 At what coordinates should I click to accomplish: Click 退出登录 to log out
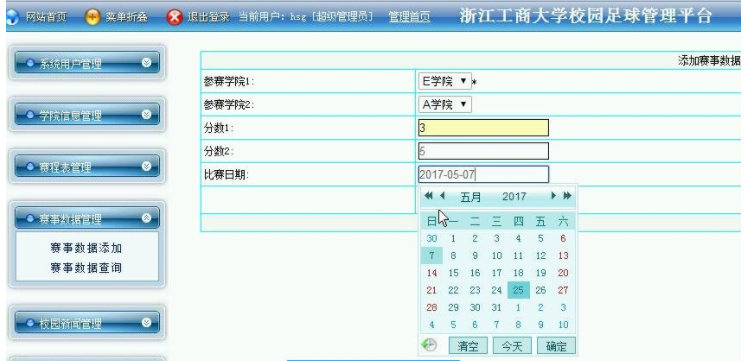(x=208, y=17)
